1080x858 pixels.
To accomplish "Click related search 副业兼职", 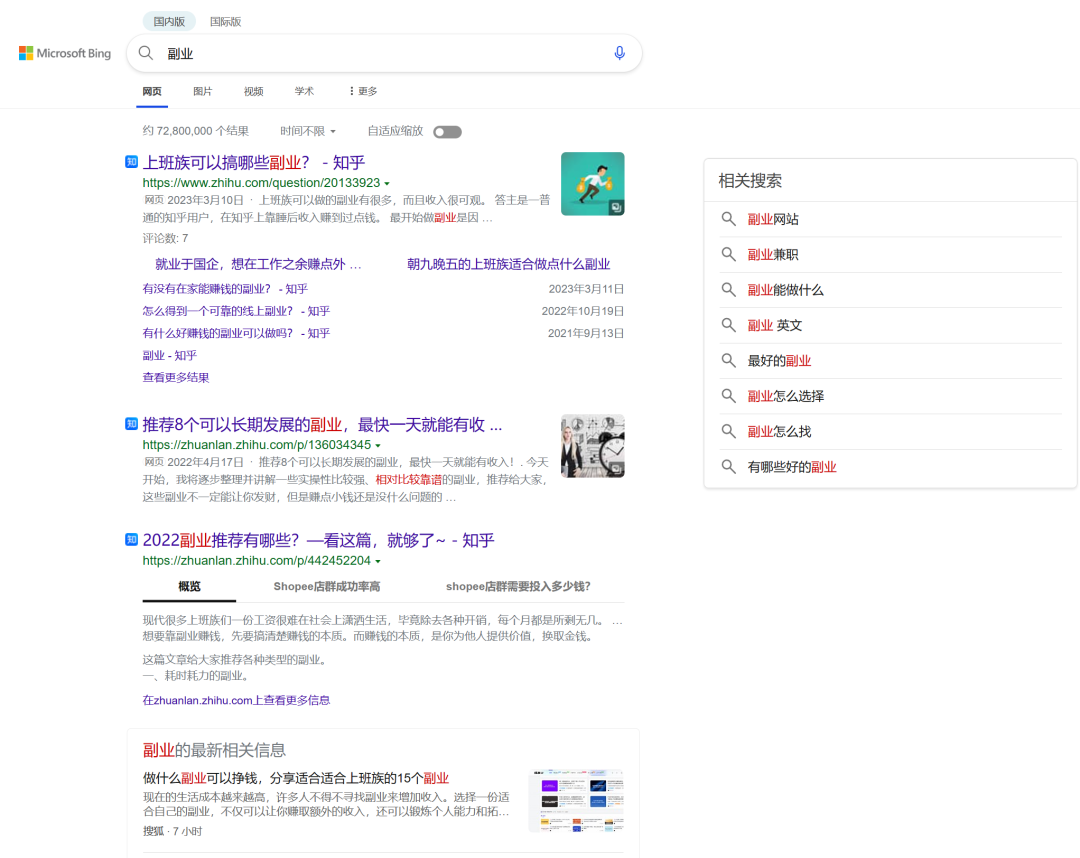I will (773, 254).
